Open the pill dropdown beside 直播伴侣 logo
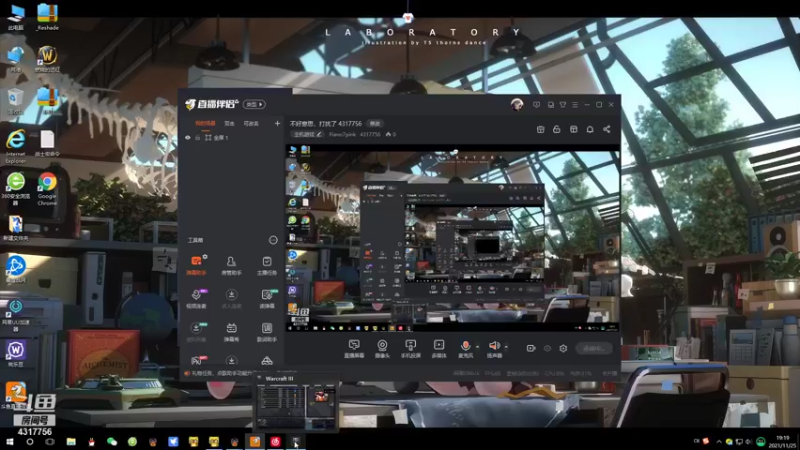This screenshot has height=450, width=800. click(x=254, y=105)
